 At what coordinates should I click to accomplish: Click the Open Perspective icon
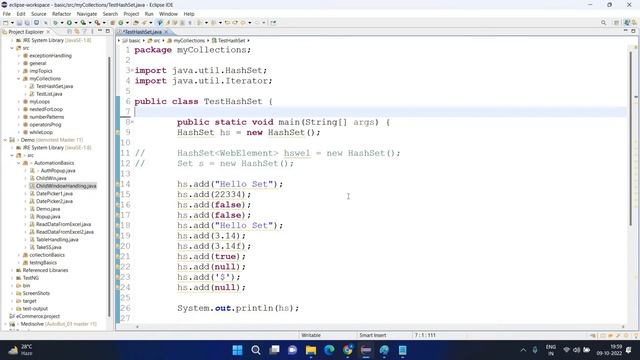(616, 23)
